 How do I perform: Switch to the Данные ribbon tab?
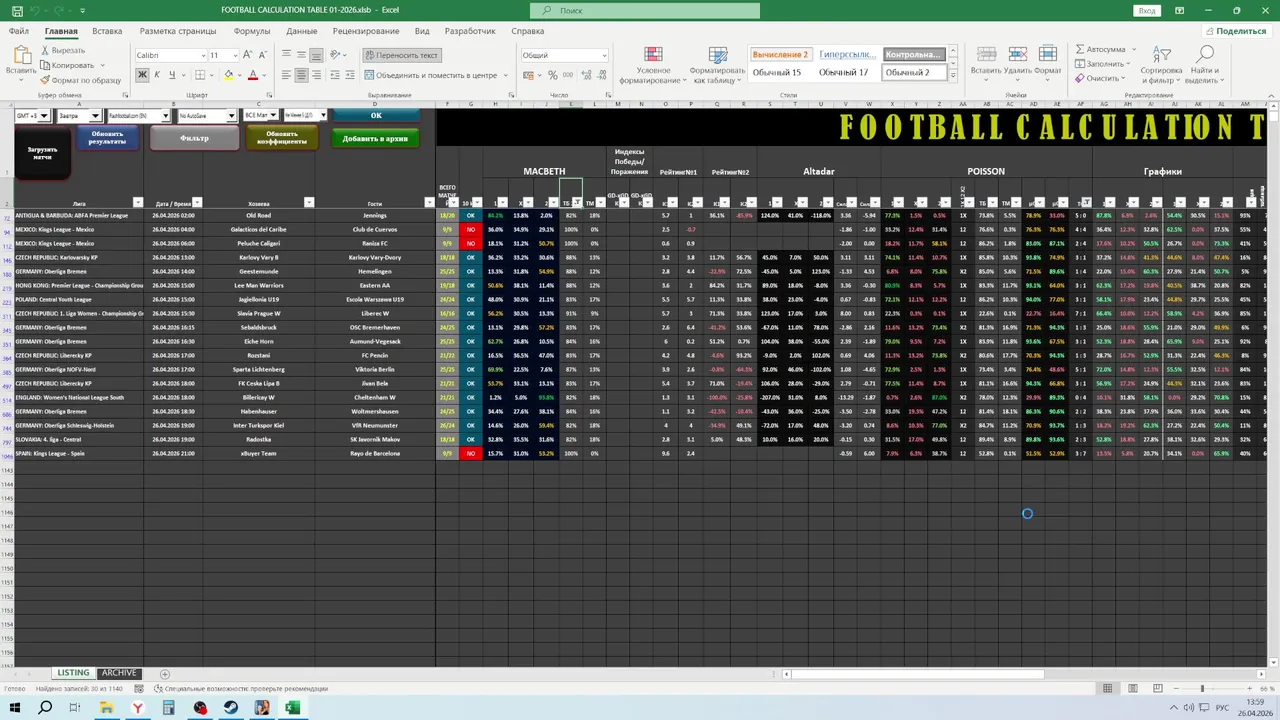301,31
